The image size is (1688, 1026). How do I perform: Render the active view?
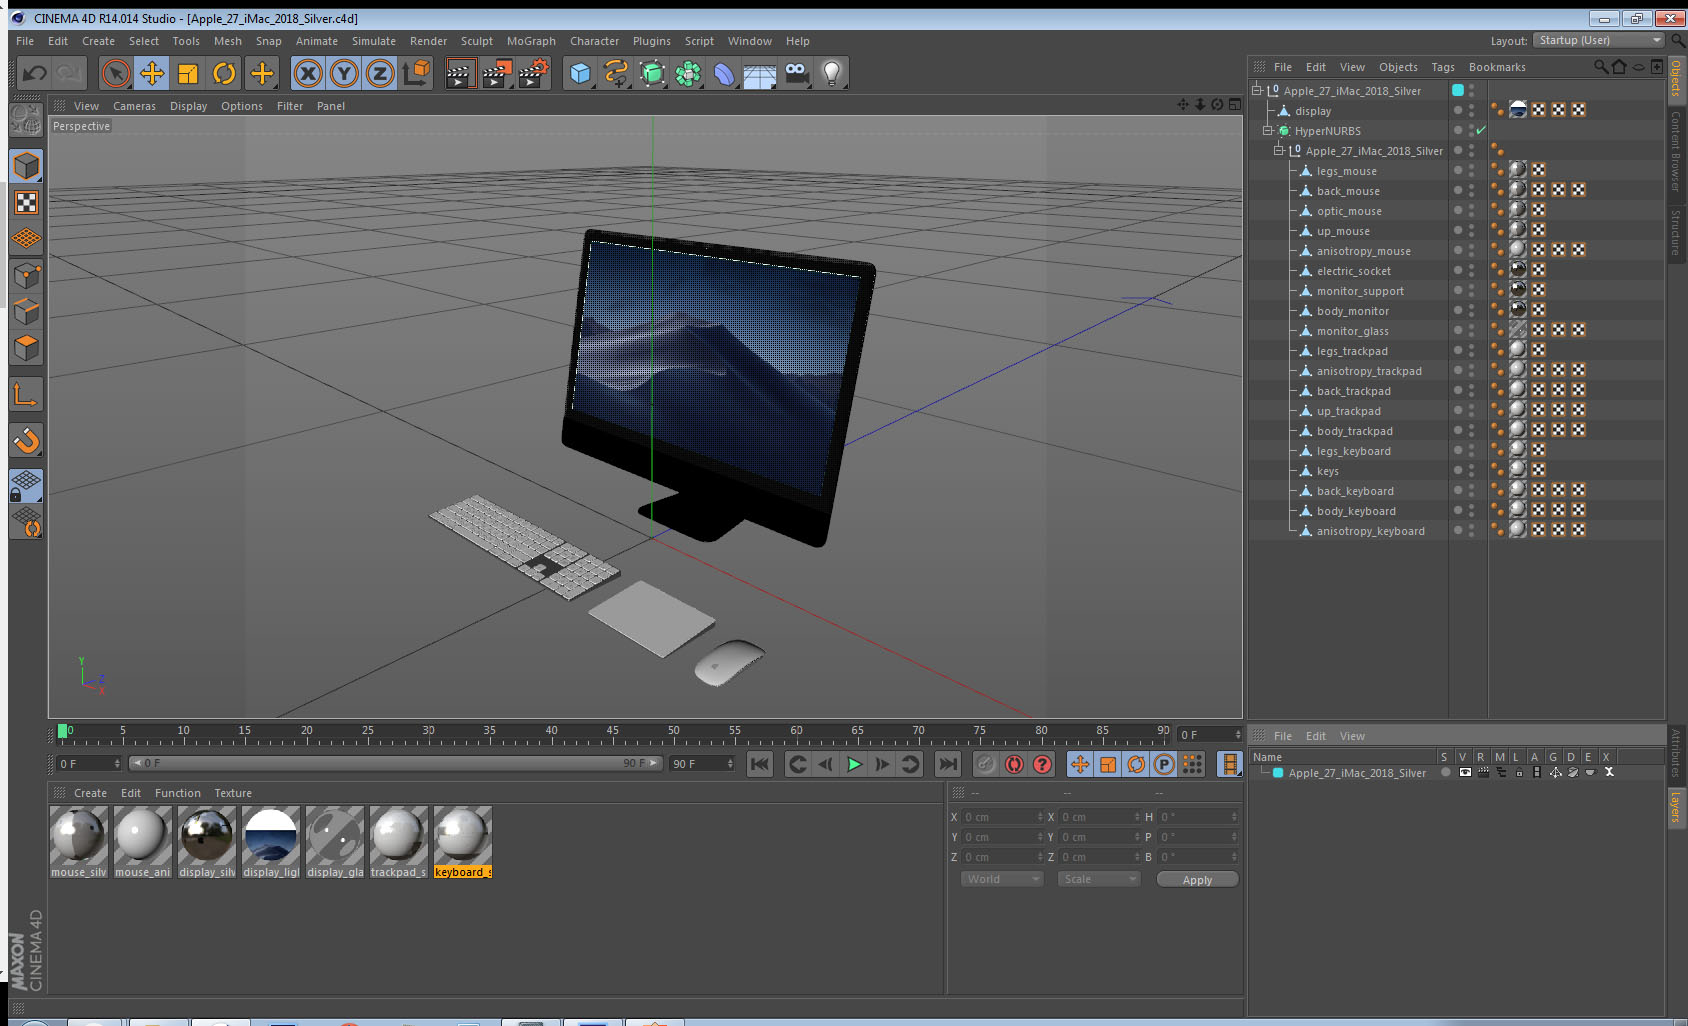[460, 73]
